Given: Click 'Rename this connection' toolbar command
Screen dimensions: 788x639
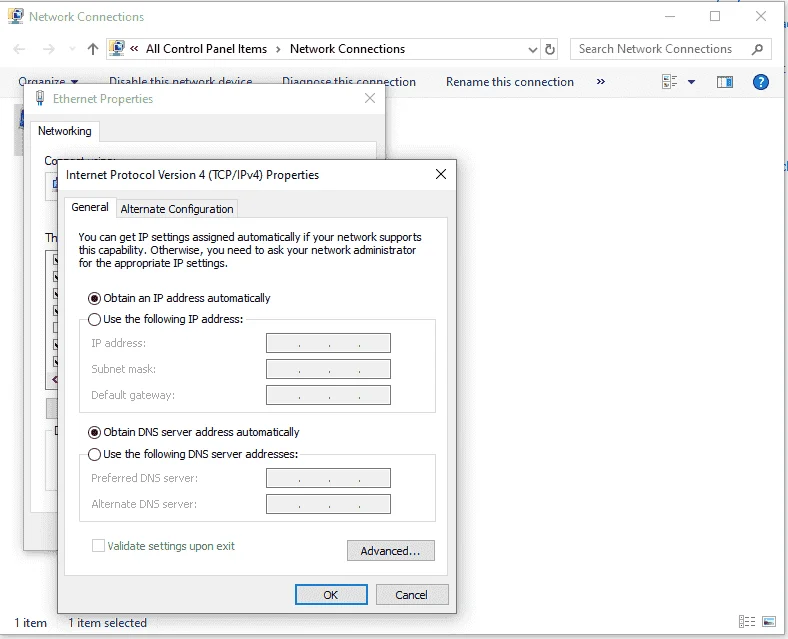Looking at the screenshot, I should click(x=510, y=82).
